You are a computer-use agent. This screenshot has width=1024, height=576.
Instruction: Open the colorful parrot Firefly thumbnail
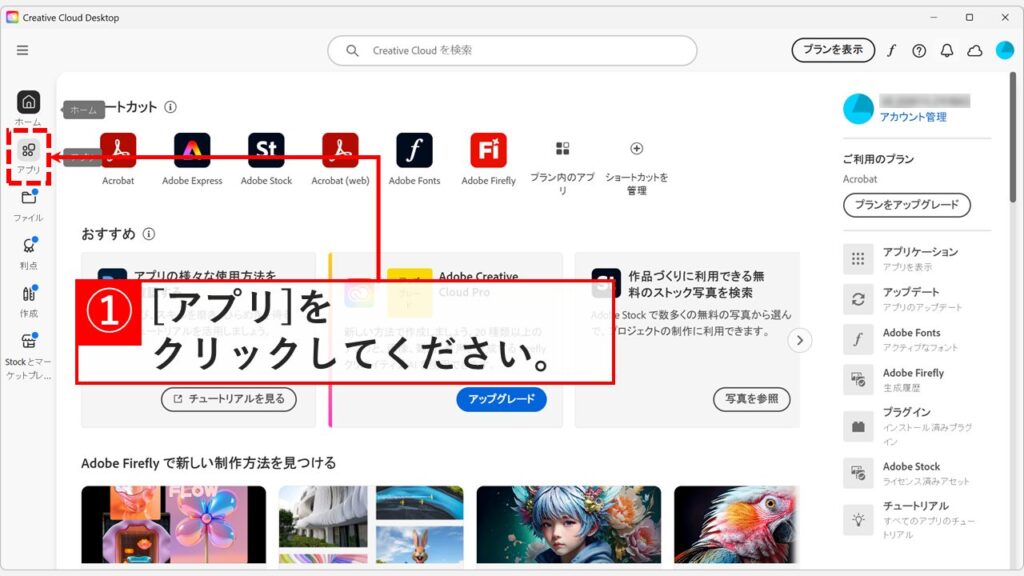(737, 524)
